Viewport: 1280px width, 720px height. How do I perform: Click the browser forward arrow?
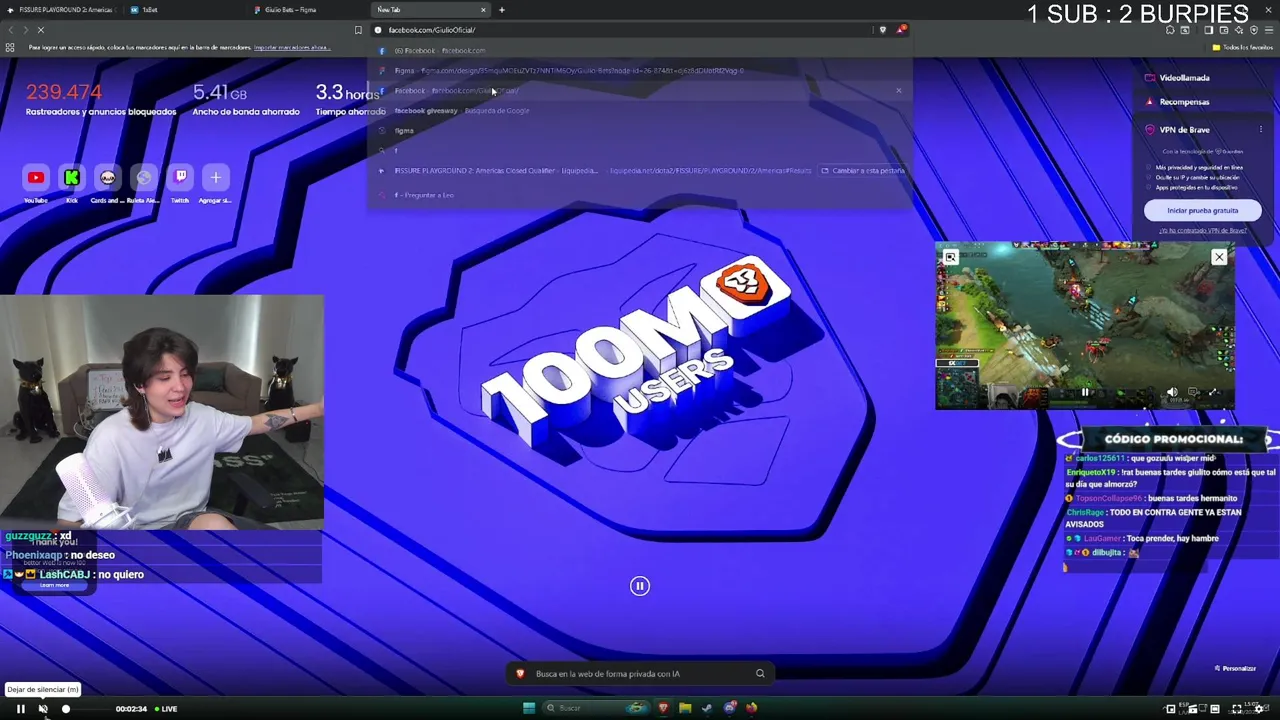point(26,30)
